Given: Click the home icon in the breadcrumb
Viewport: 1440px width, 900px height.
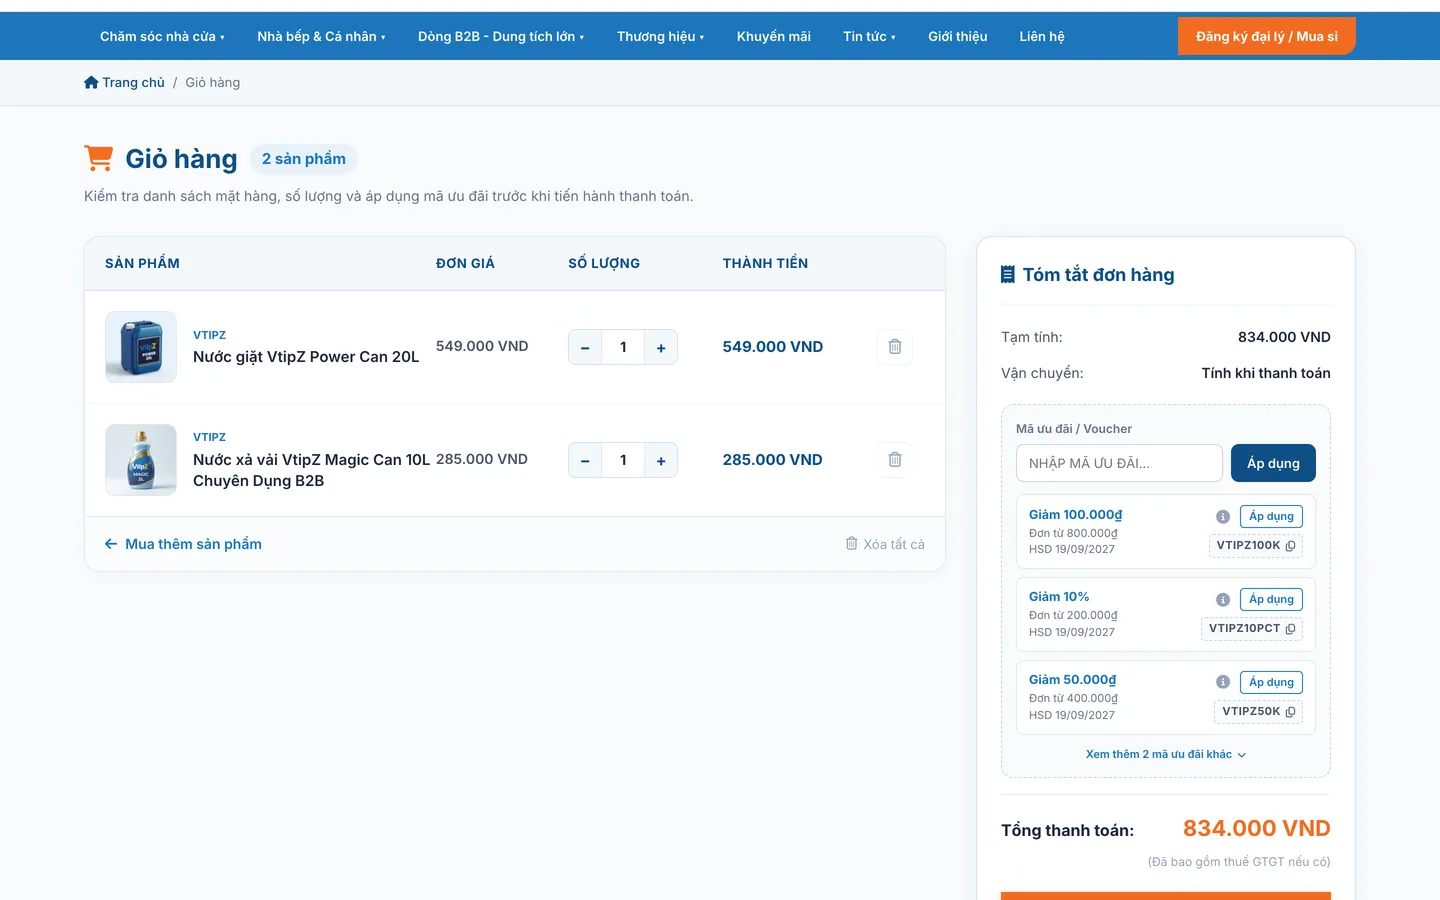Looking at the screenshot, I should [91, 82].
